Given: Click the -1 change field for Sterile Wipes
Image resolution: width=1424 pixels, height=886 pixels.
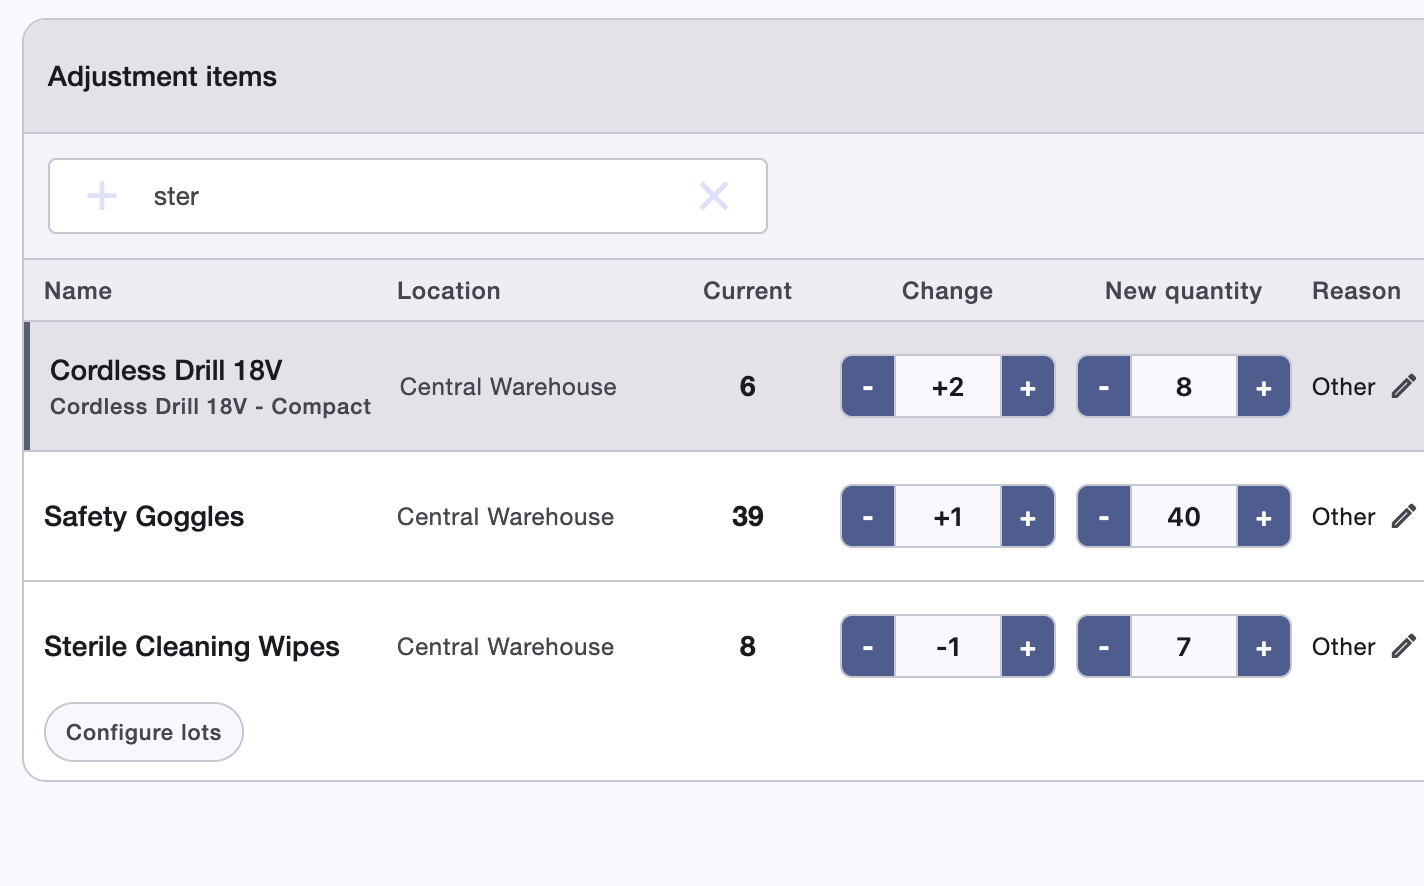Looking at the screenshot, I should pyautogui.click(x=948, y=647).
